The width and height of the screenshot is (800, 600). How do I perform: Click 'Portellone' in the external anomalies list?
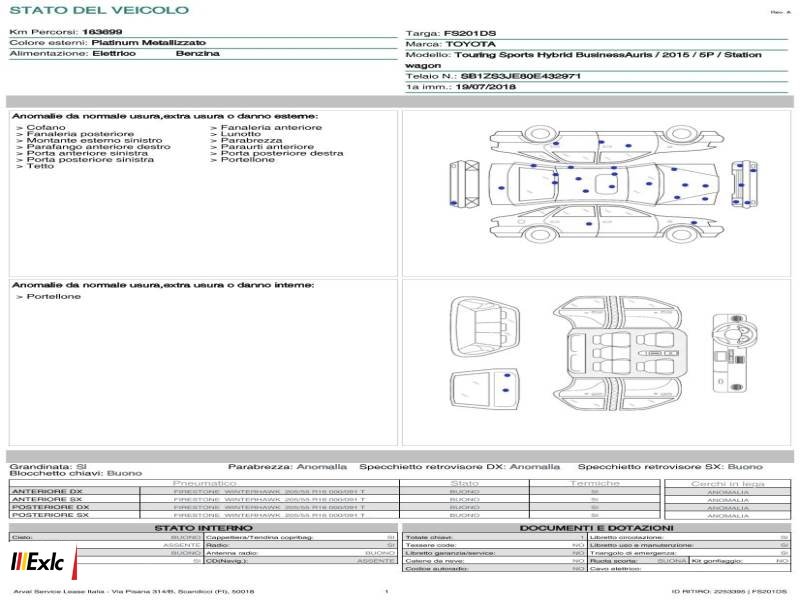coord(247,159)
